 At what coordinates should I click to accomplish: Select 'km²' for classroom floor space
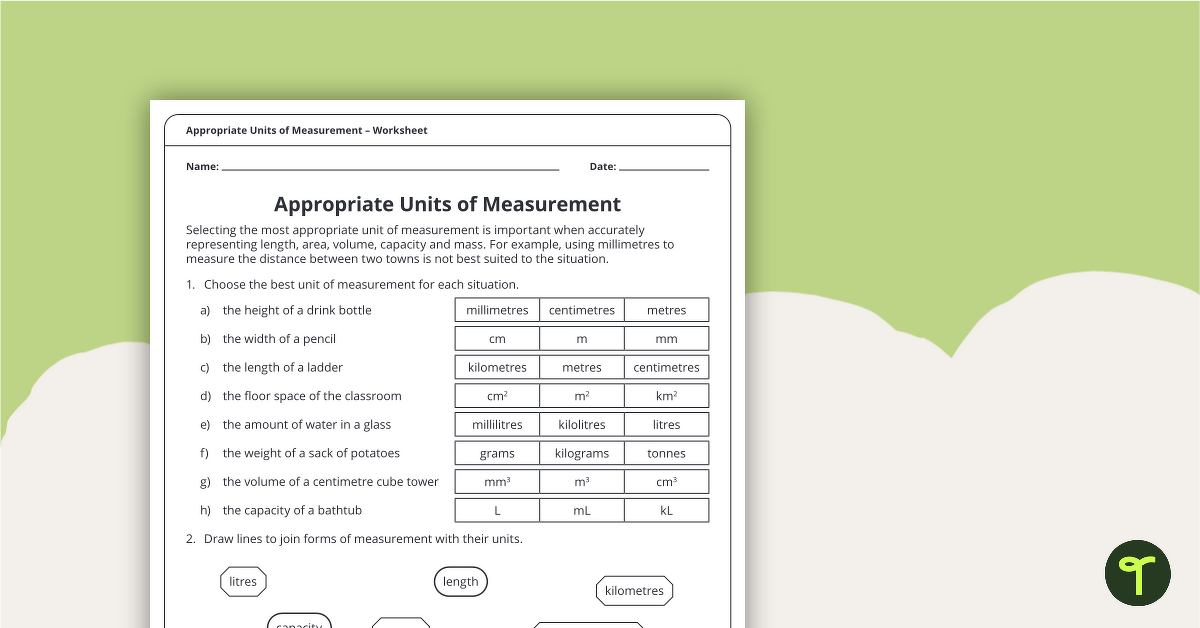(x=667, y=396)
